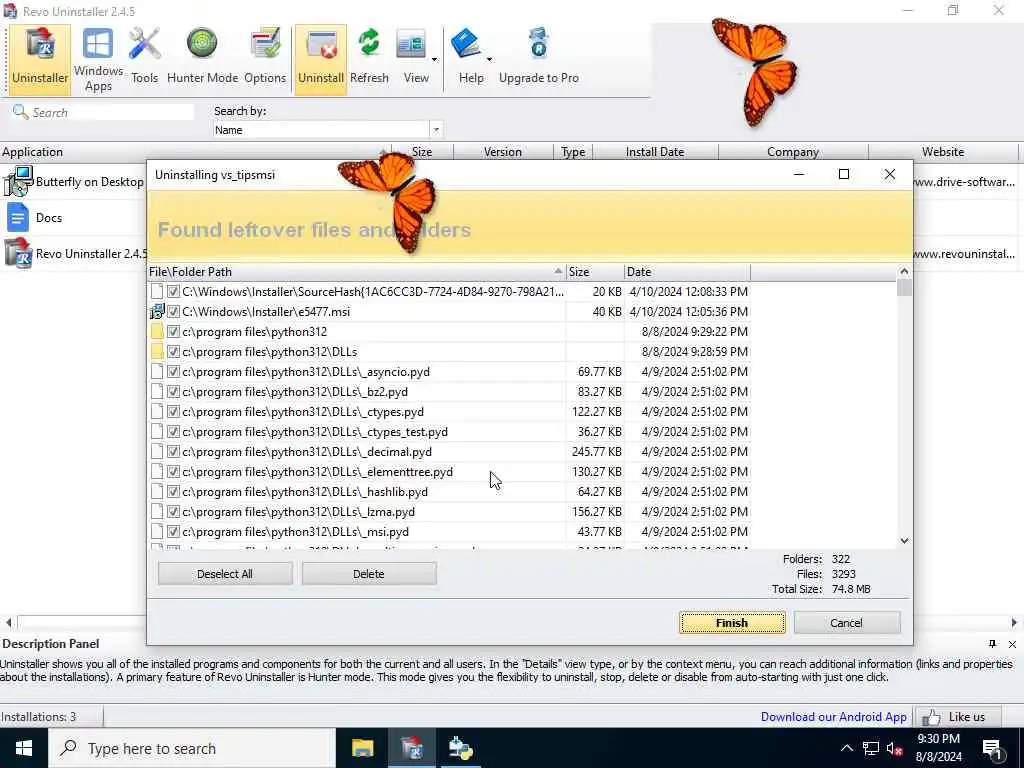This screenshot has height=768, width=1024.
Task: Uncheck the python312 folder checkbox
Action: 173,332
